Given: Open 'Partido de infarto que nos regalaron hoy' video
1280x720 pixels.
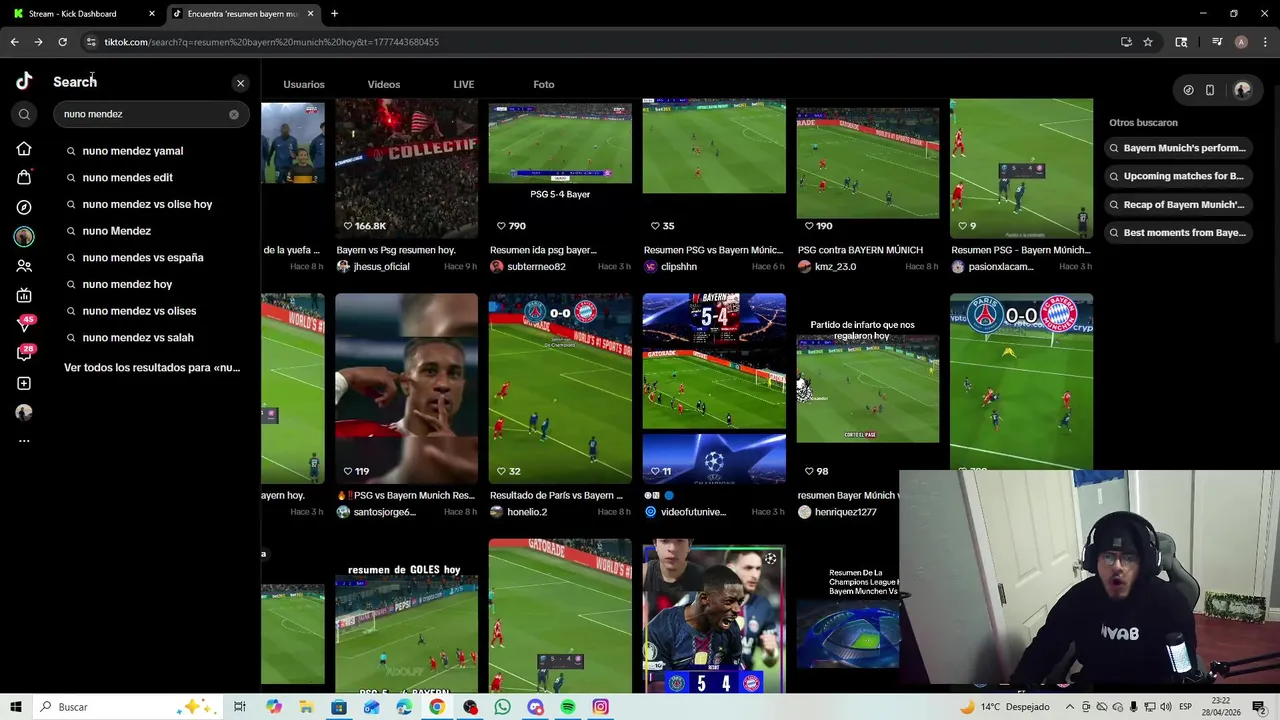Looking at the screenshot, I should (867, 388).
